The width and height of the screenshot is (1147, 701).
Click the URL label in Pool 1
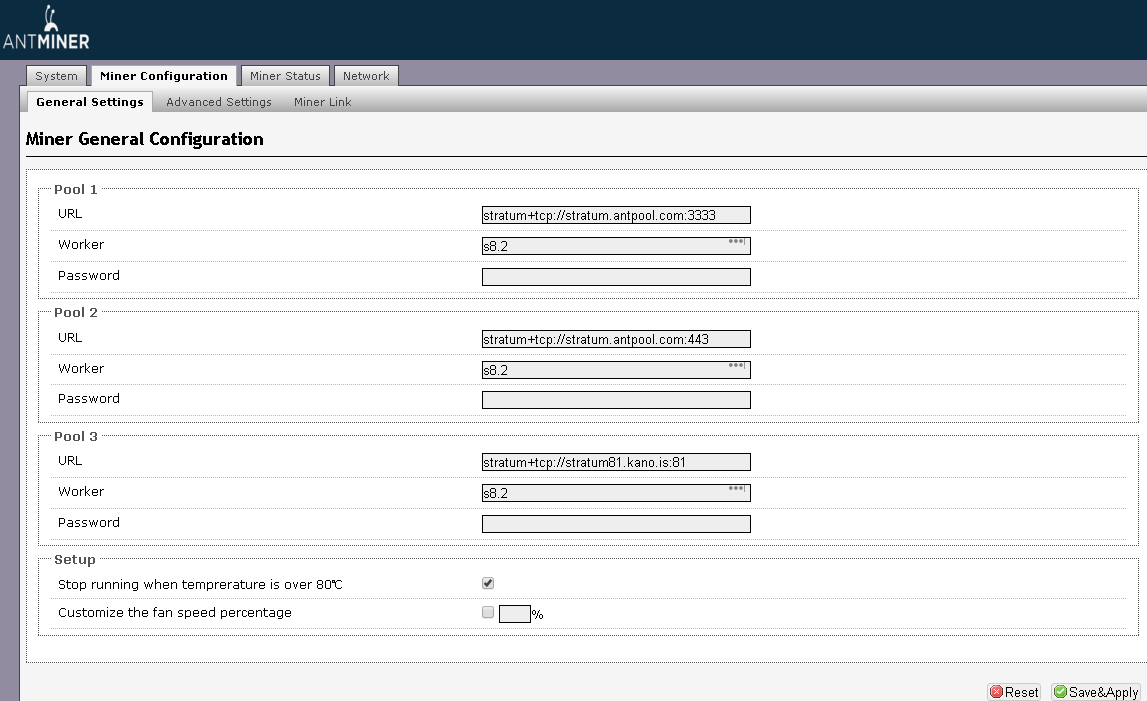[x=70, y=214]
